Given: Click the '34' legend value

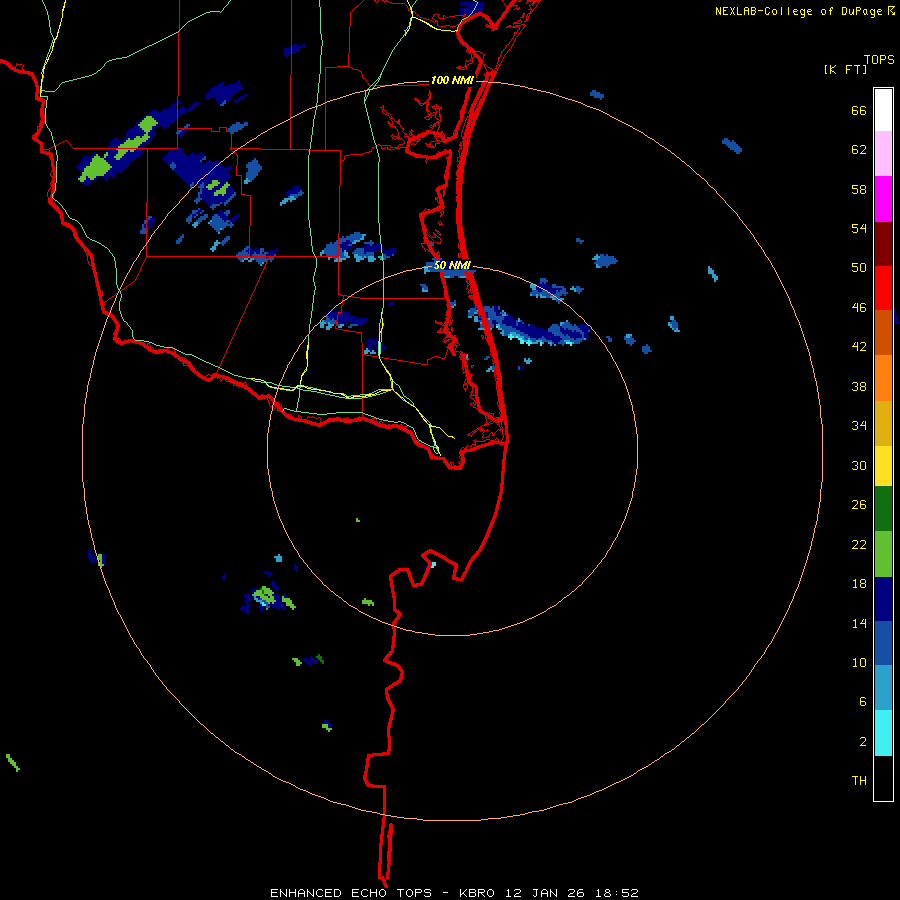Looking at the screenshot, I should coord(859,426).
